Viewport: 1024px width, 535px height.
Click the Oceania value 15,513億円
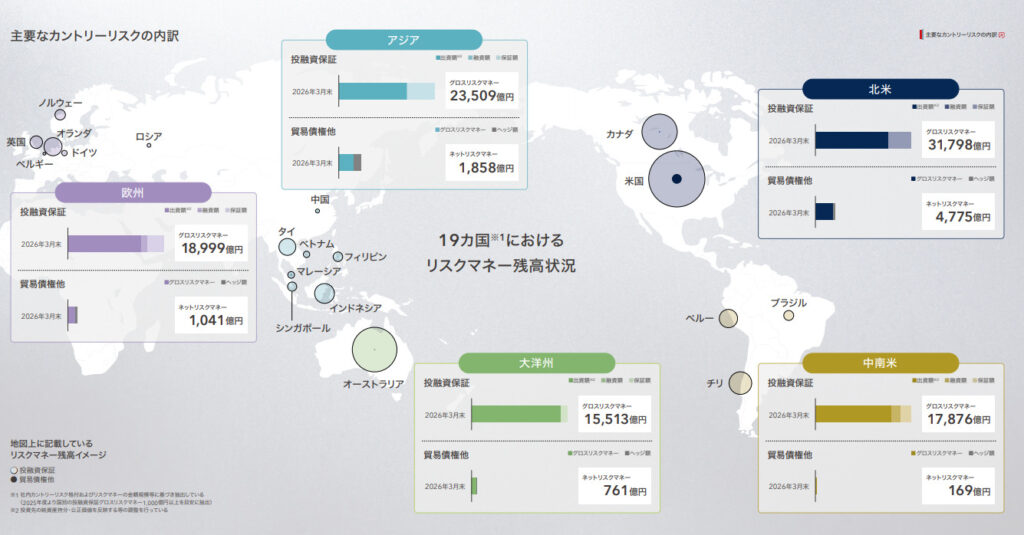615,419
